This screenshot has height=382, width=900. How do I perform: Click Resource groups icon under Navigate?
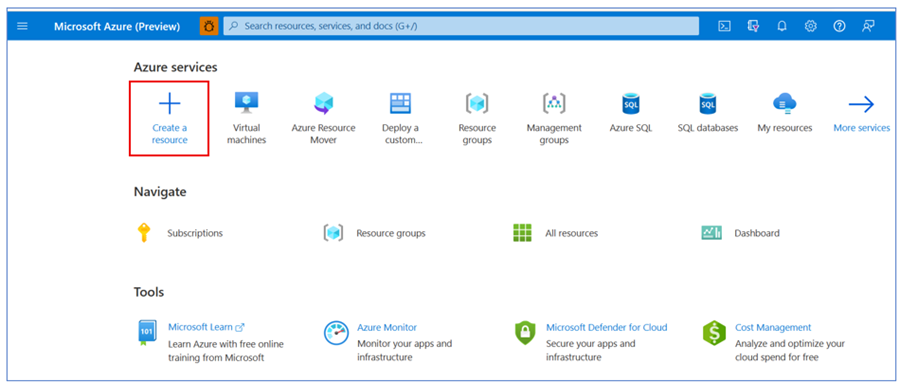point(333,233)
